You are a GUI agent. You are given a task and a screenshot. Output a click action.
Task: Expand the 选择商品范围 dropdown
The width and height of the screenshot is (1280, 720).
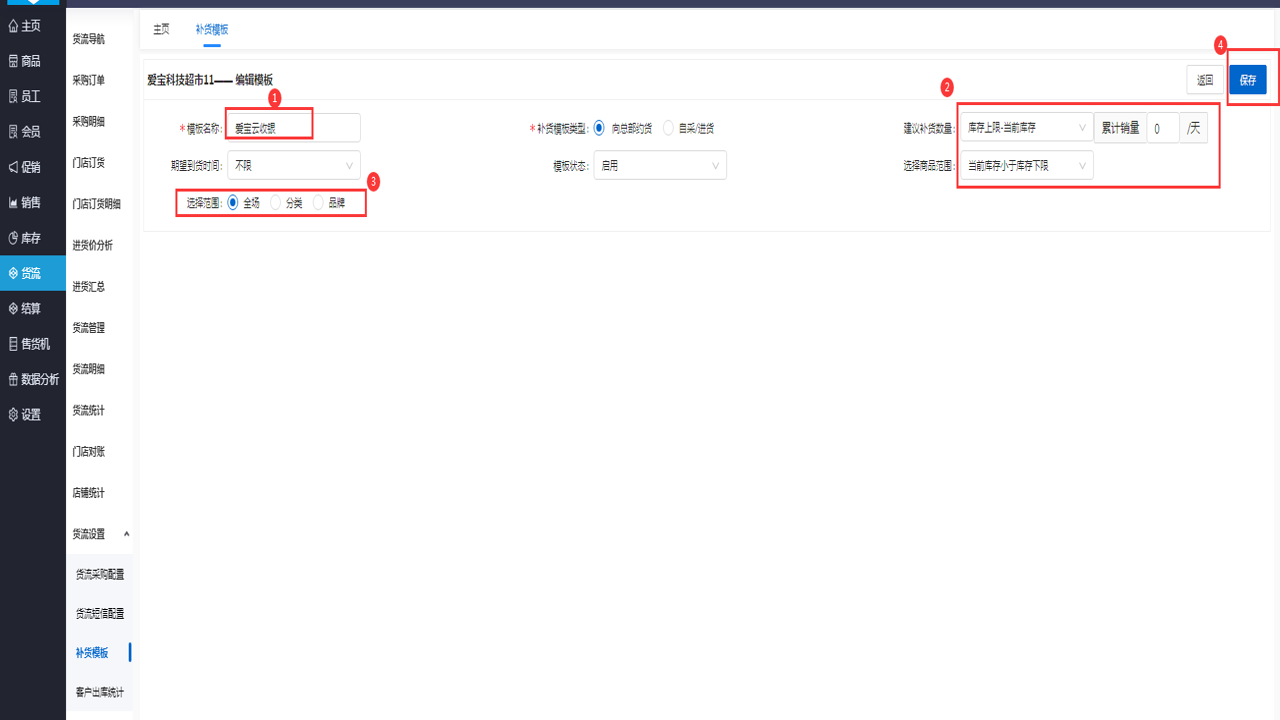tap(1026, 165)
